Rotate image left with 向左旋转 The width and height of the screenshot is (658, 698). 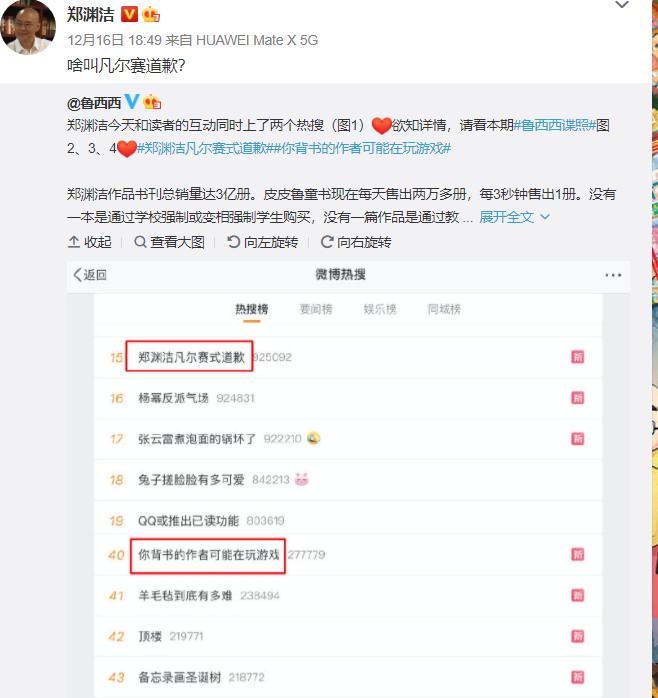pos(263,242)
